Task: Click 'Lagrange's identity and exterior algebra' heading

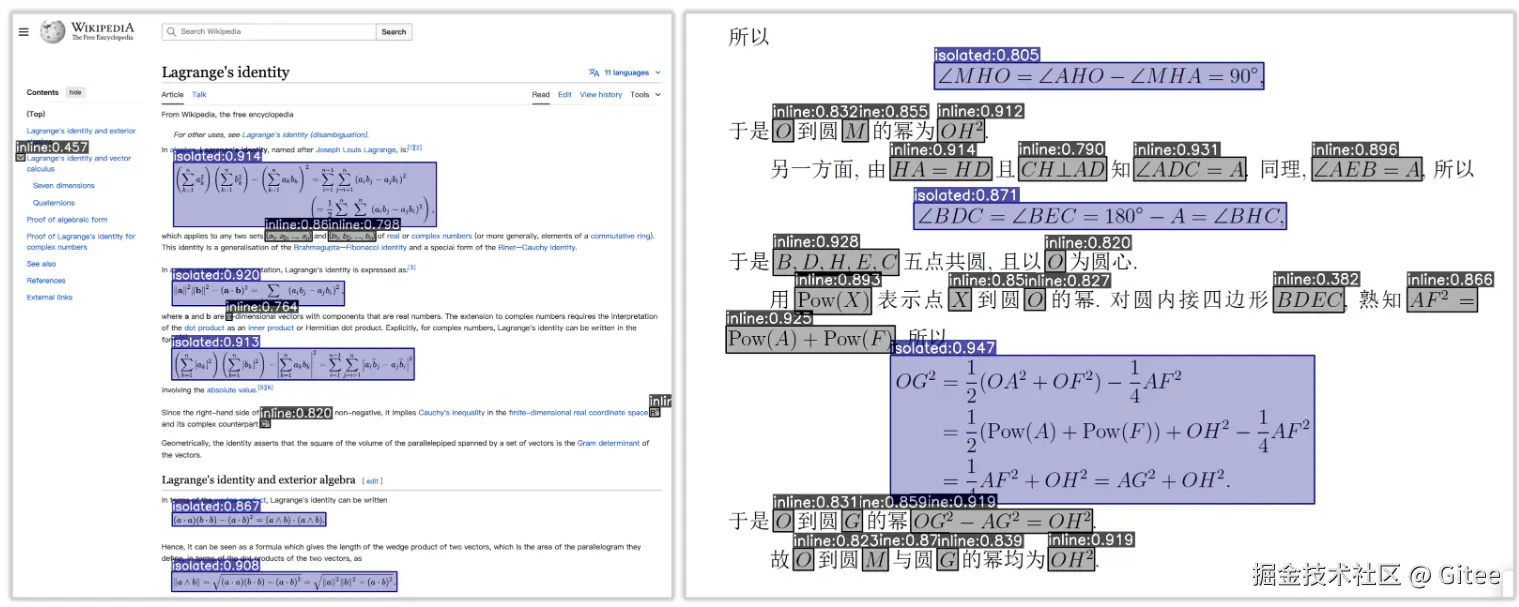Action: tap(258, 480)
